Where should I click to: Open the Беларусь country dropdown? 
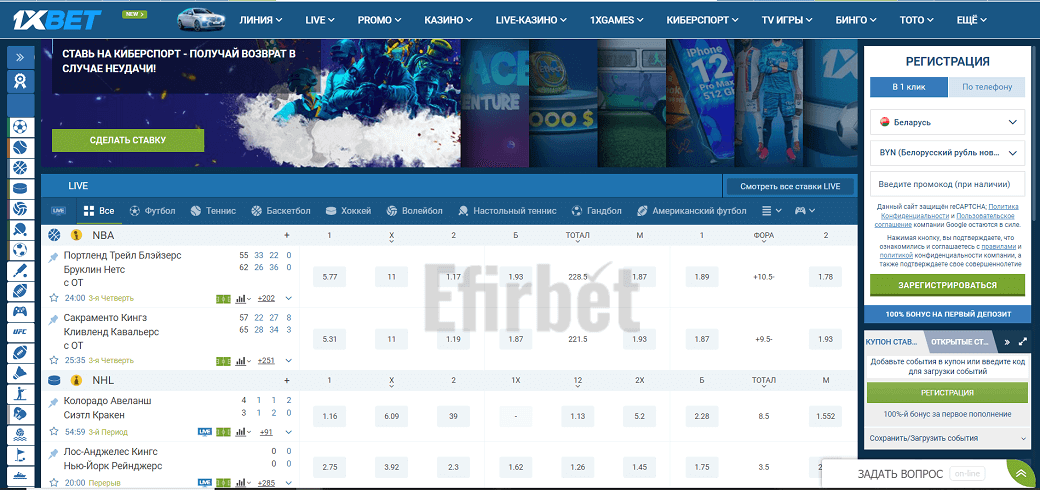tap(947, 122)
